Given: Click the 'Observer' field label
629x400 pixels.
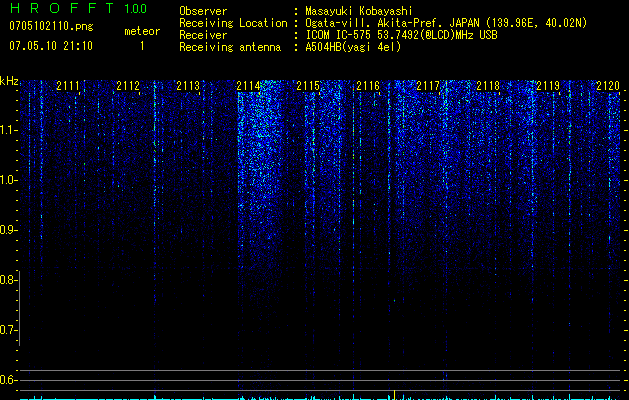Looking at the screenshot, I should pos(203,11).
